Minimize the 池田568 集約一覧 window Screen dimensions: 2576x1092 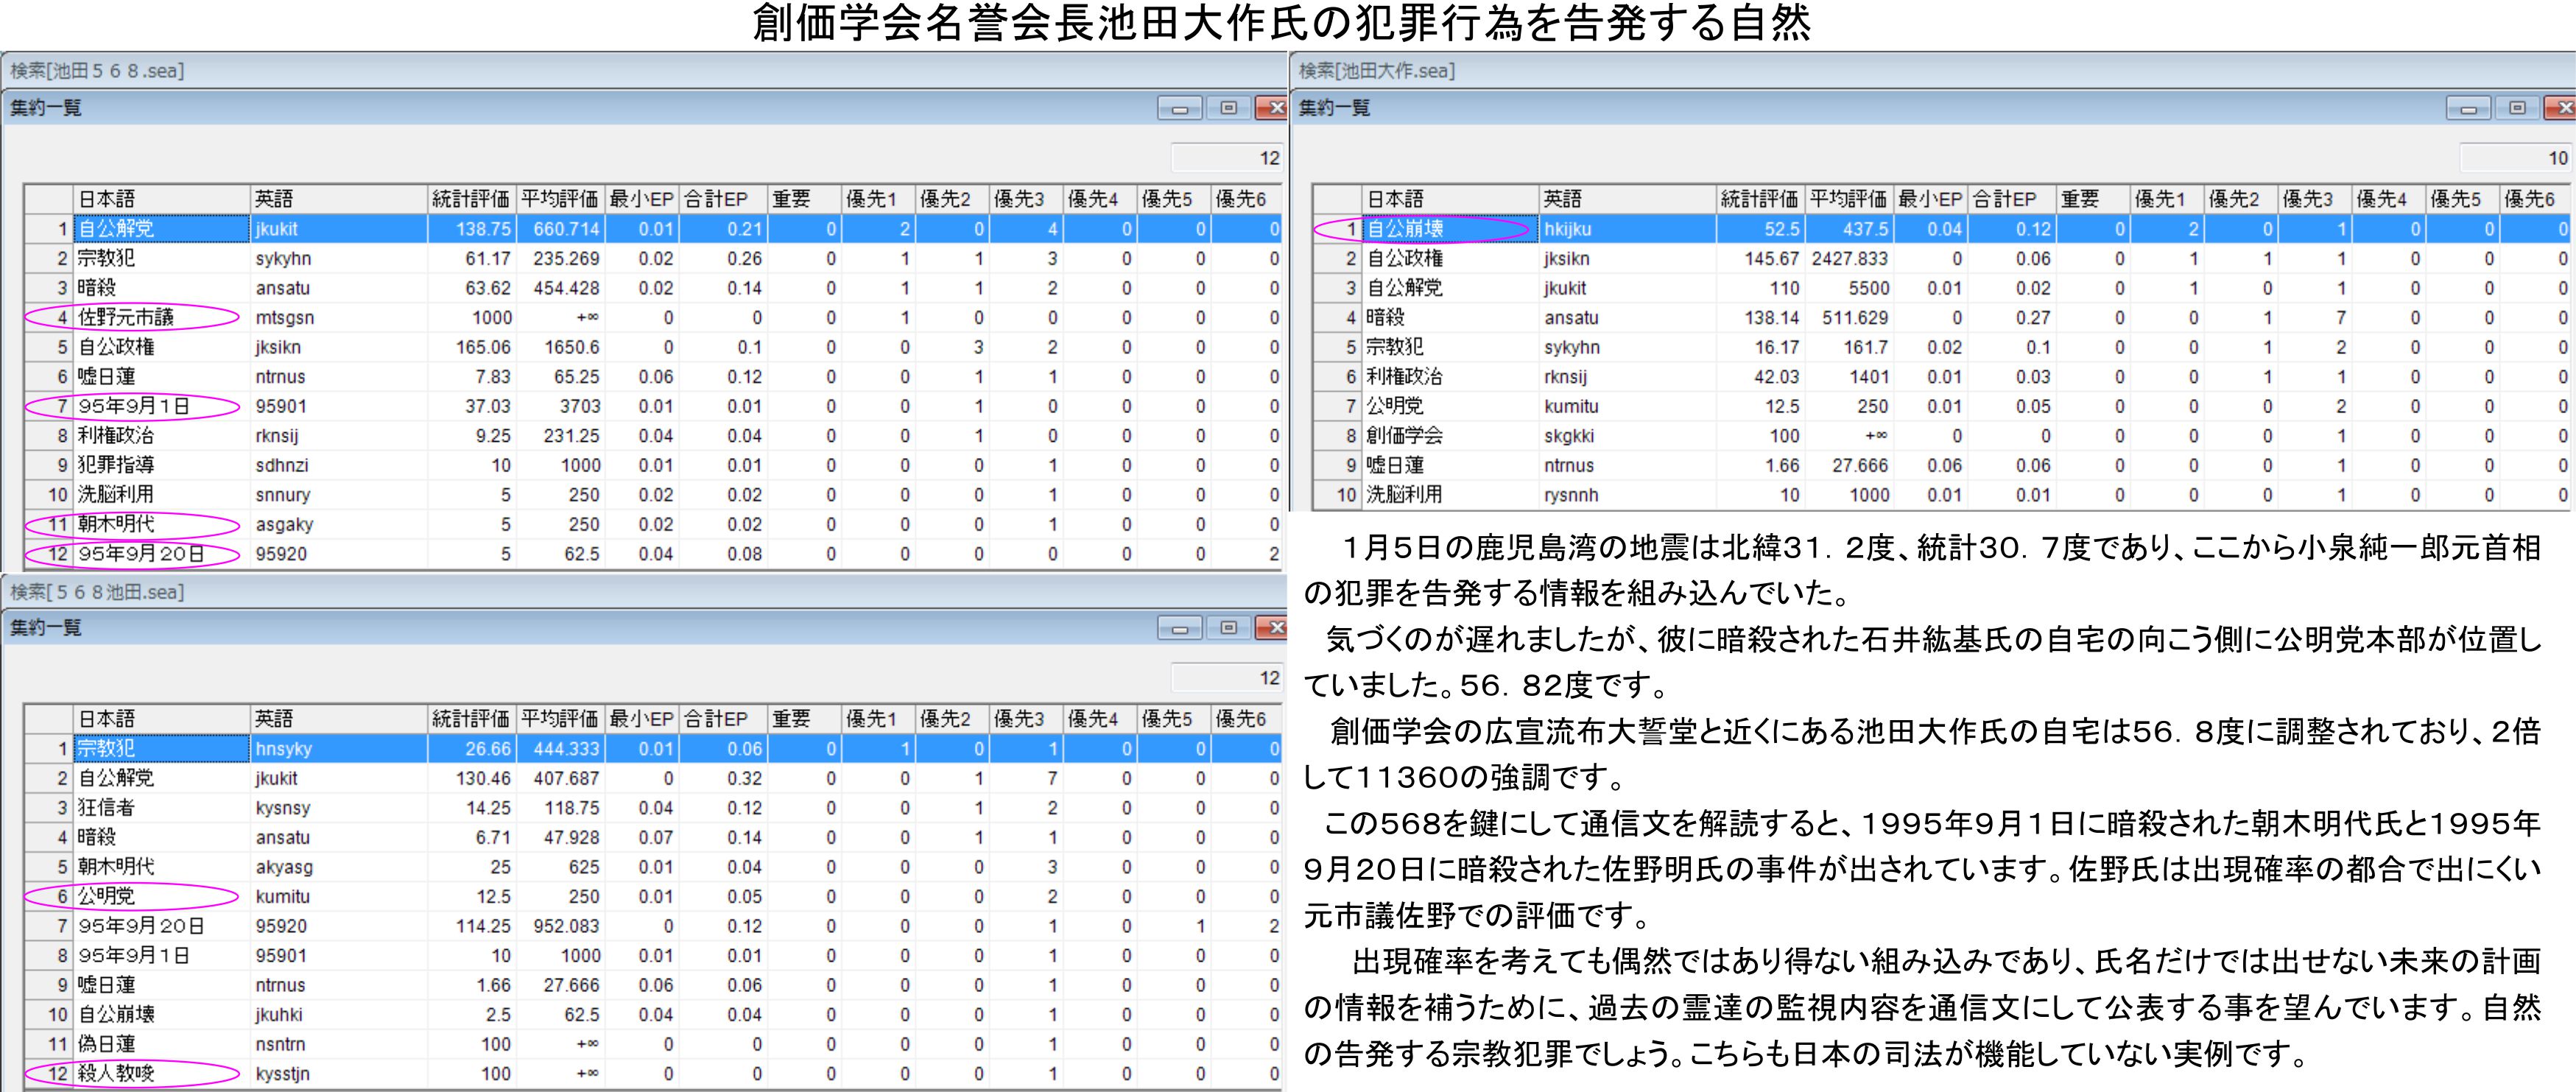1179,108
